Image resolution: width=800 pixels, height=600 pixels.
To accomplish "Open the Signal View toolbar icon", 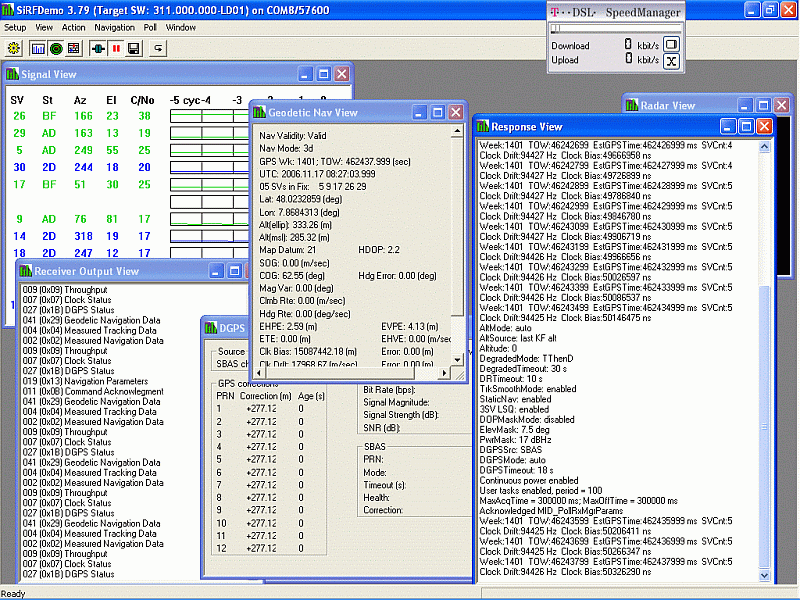I will click(x=38, y=48).
